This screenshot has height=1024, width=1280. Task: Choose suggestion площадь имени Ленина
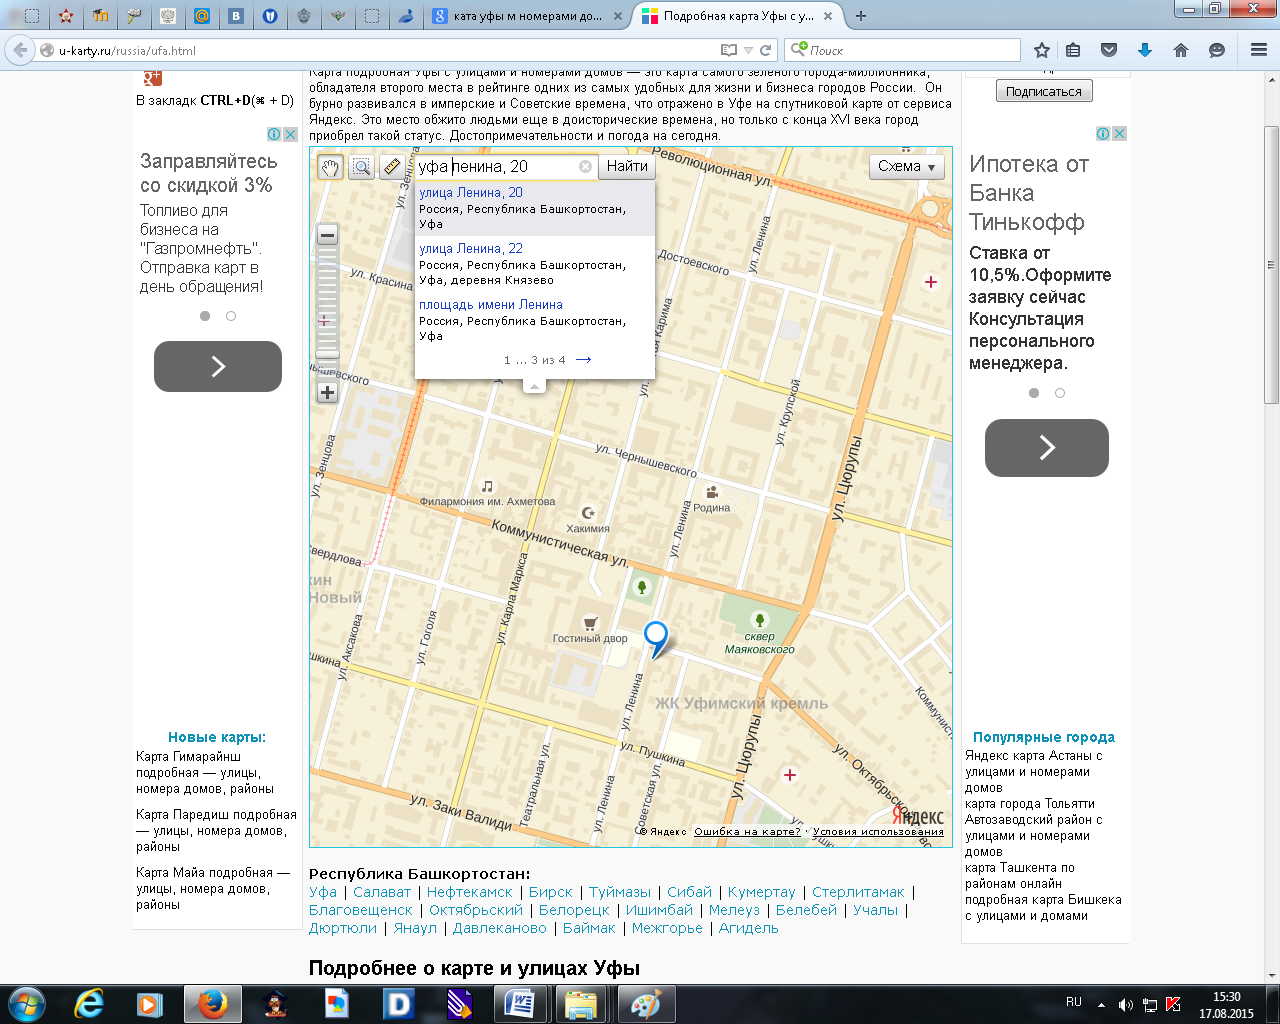[535, 320]
